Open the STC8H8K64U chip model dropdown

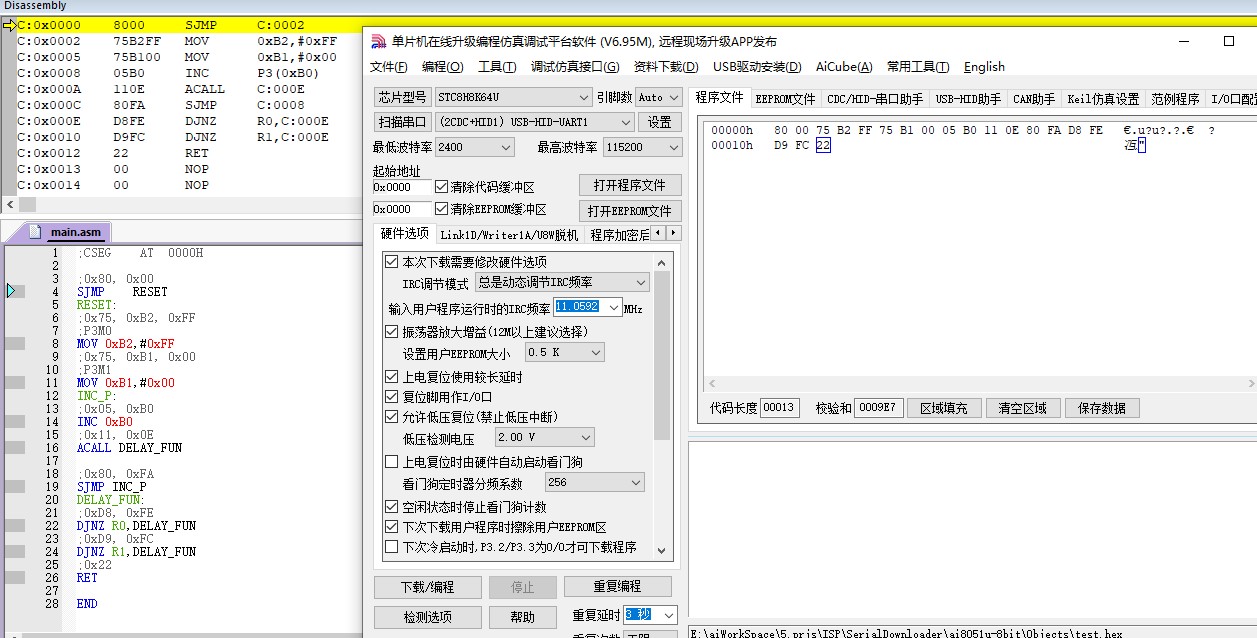pos(514,97)
